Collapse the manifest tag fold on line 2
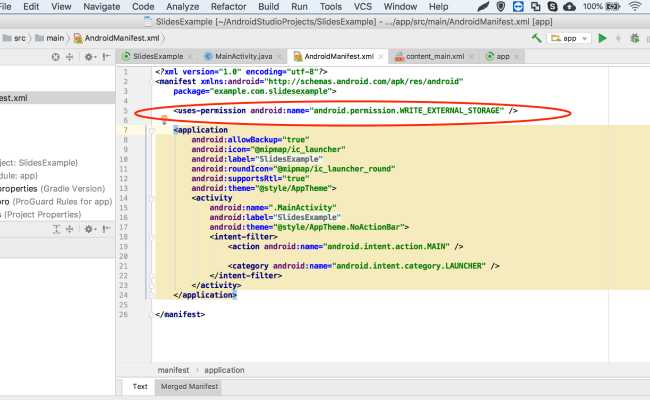The width and height of the screenshot is (650, 400). click(152, 82)
